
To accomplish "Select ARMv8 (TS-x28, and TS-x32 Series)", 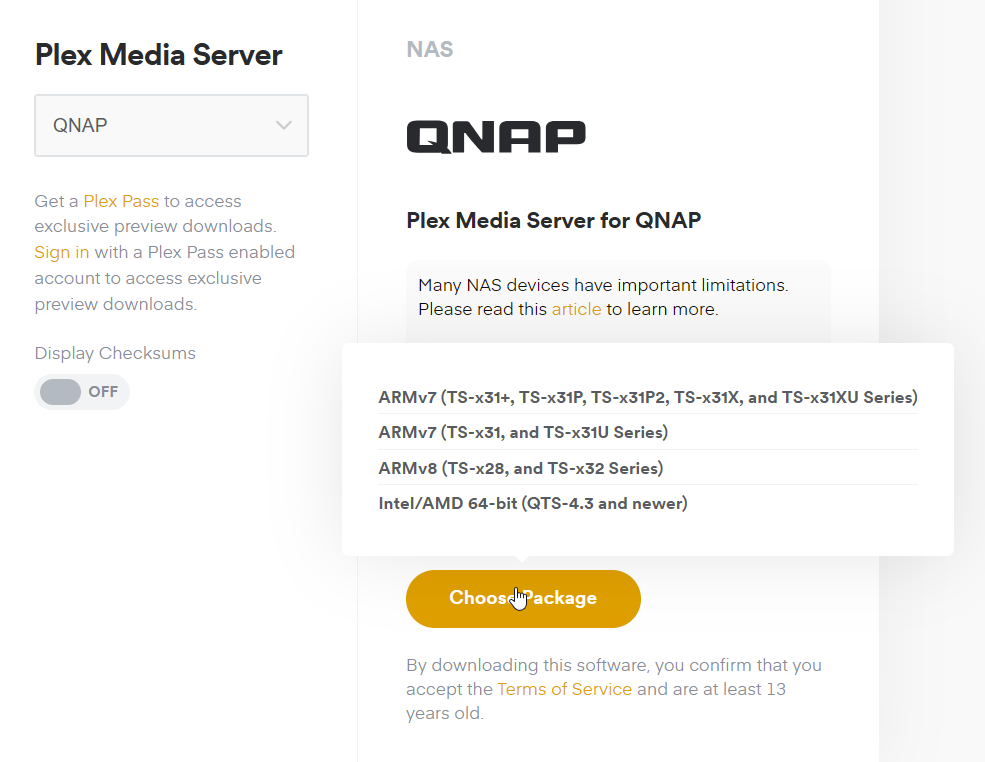I will tap(520, 468).
